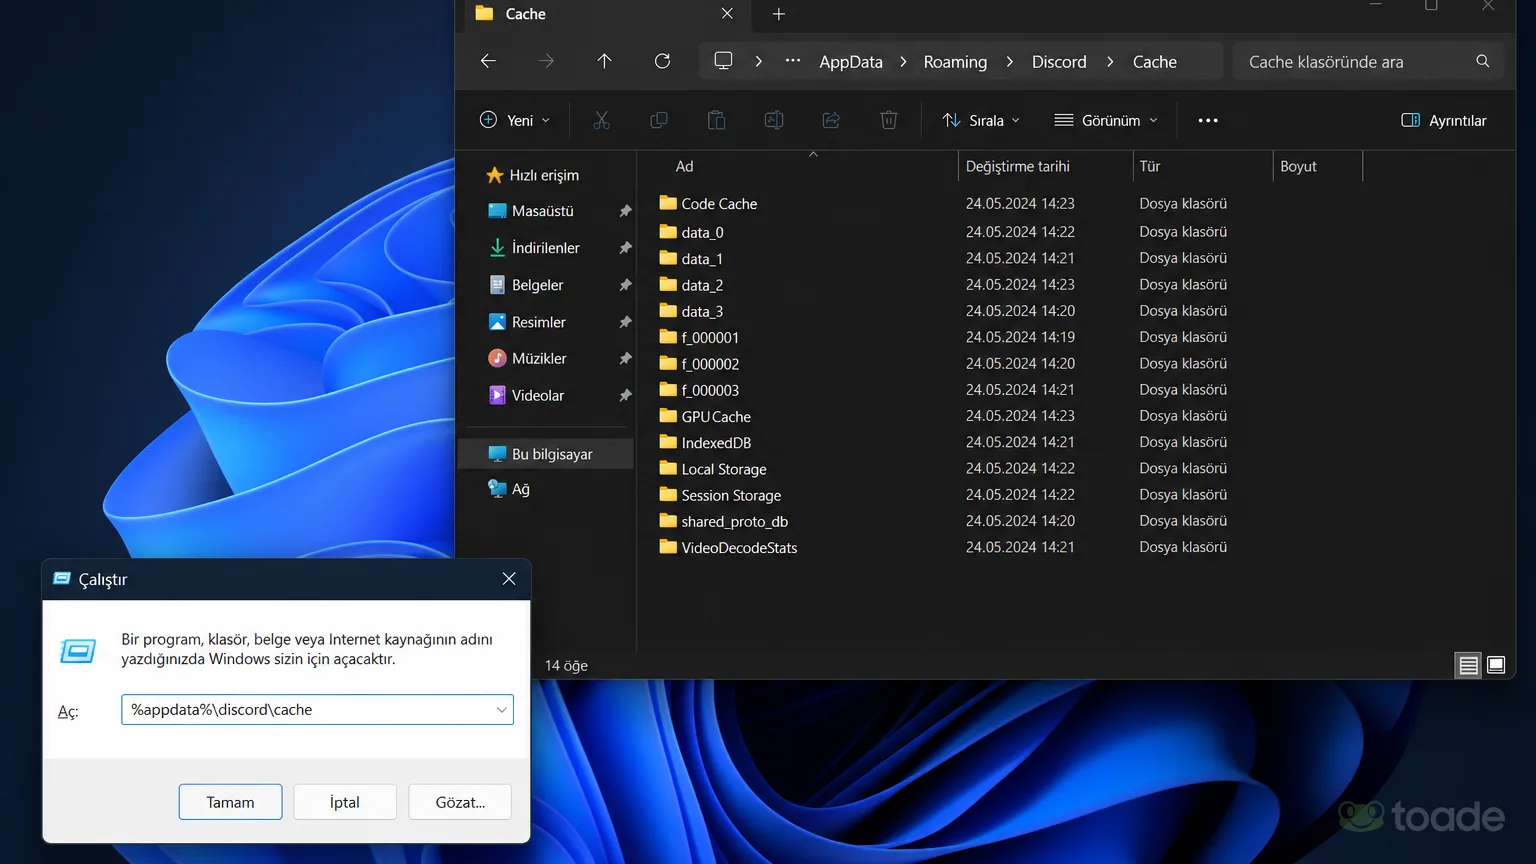Open the Yeni dropdown menu
The image size is (1536, 864).
[x=515, y=120]
